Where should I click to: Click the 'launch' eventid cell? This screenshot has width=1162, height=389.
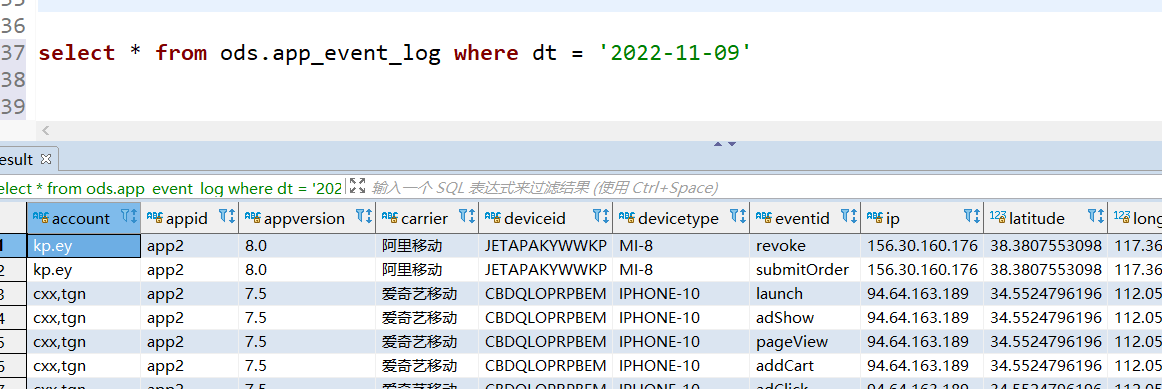pos(805,293)
